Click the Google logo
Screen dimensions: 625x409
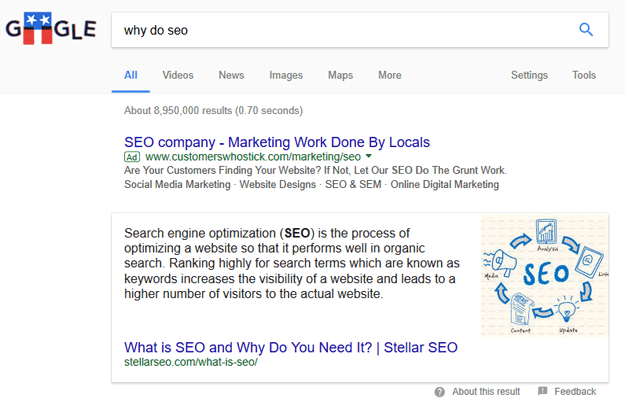tap(51, 30)
